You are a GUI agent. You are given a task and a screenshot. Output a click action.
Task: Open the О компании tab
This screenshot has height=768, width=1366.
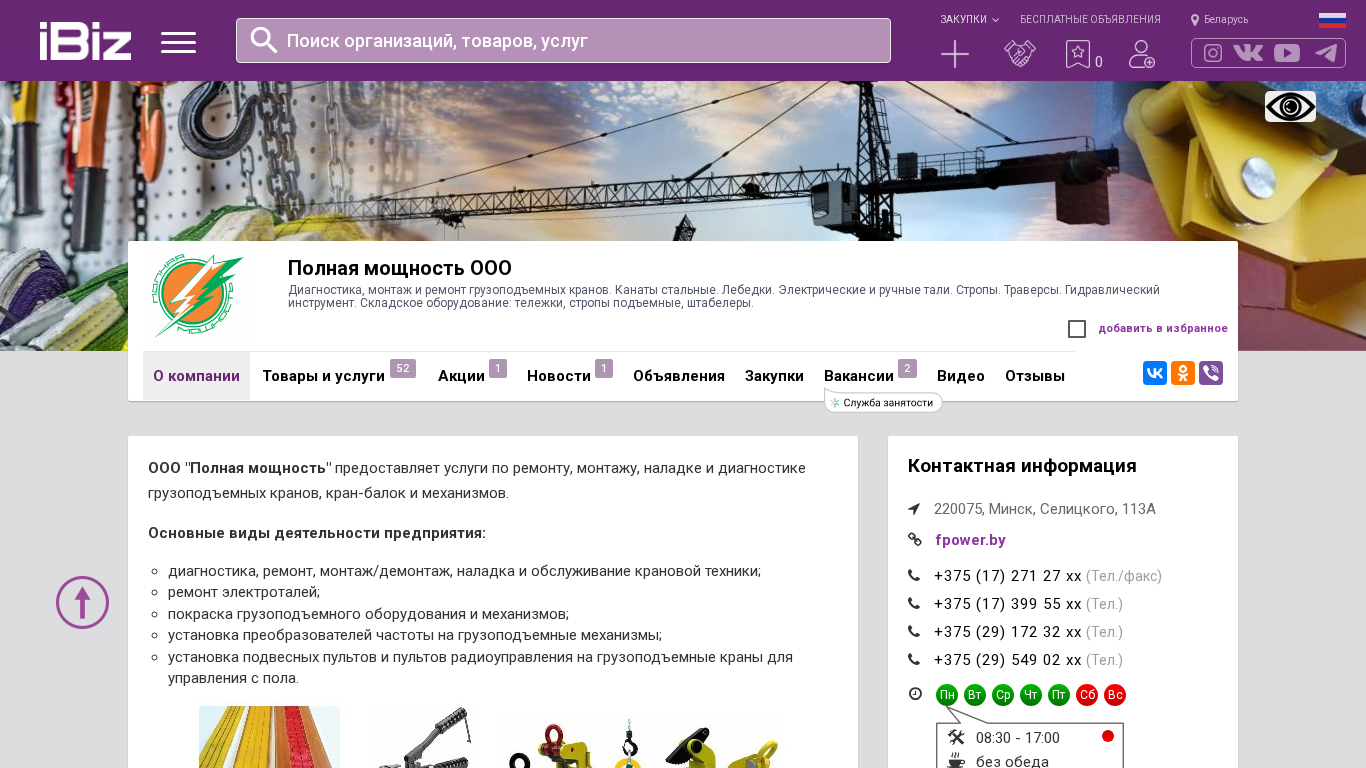tap(196, 376)
